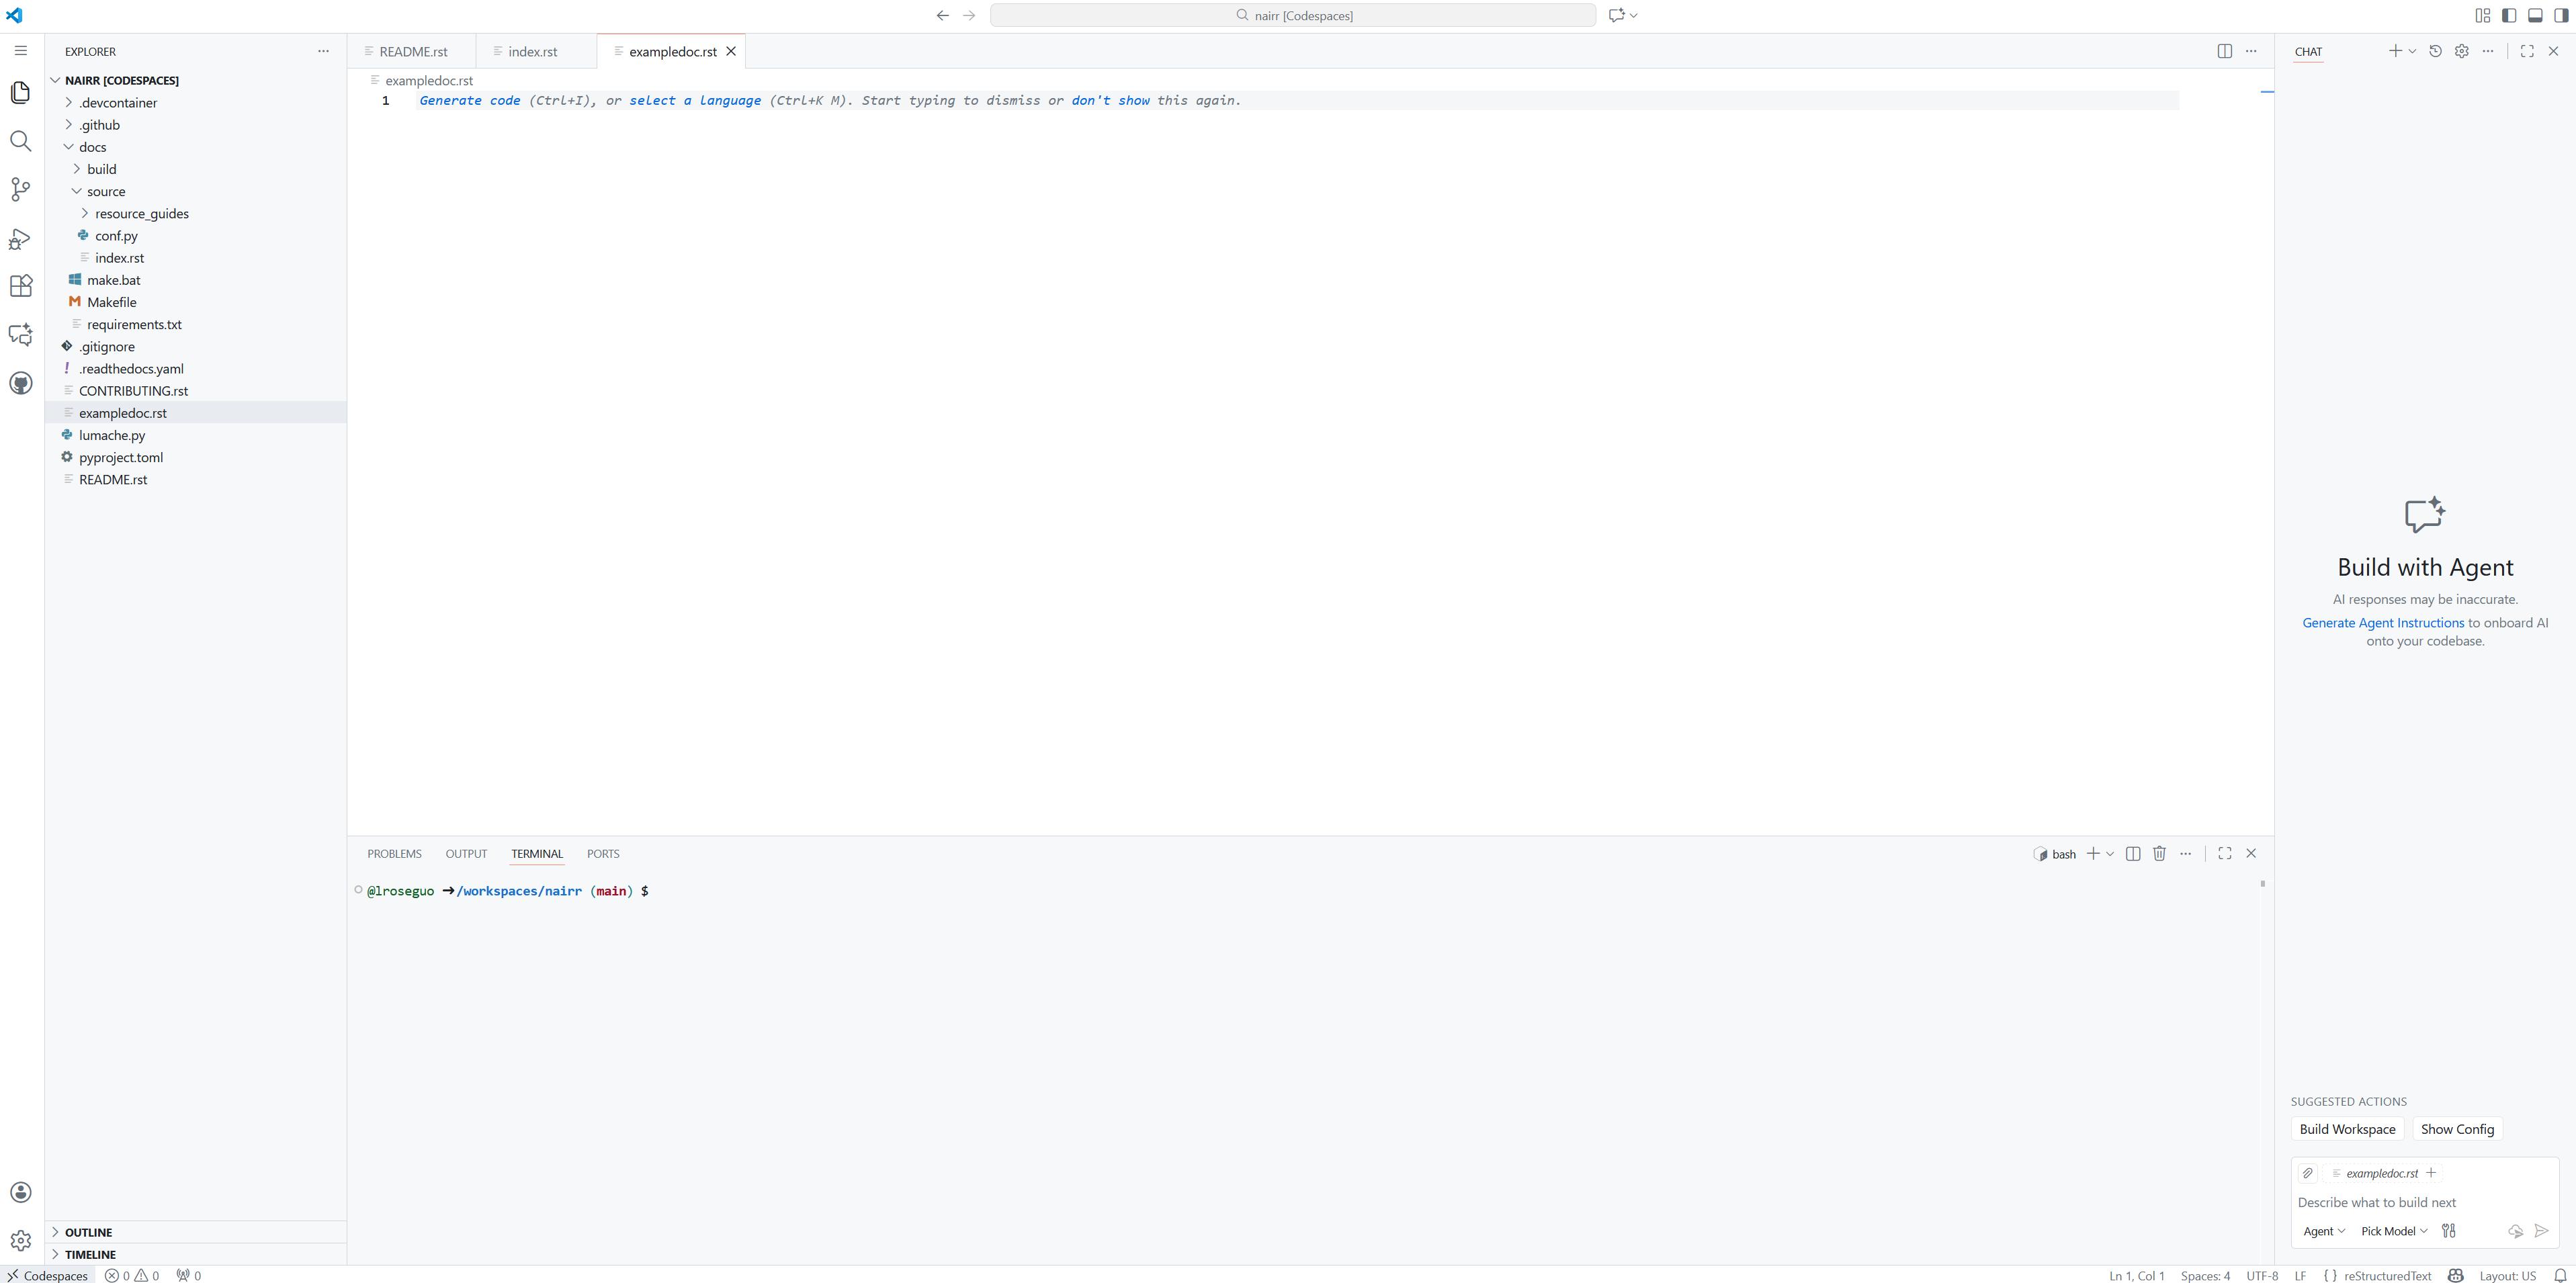
Task: Split the editor to the right
Action: point(2225,51)
